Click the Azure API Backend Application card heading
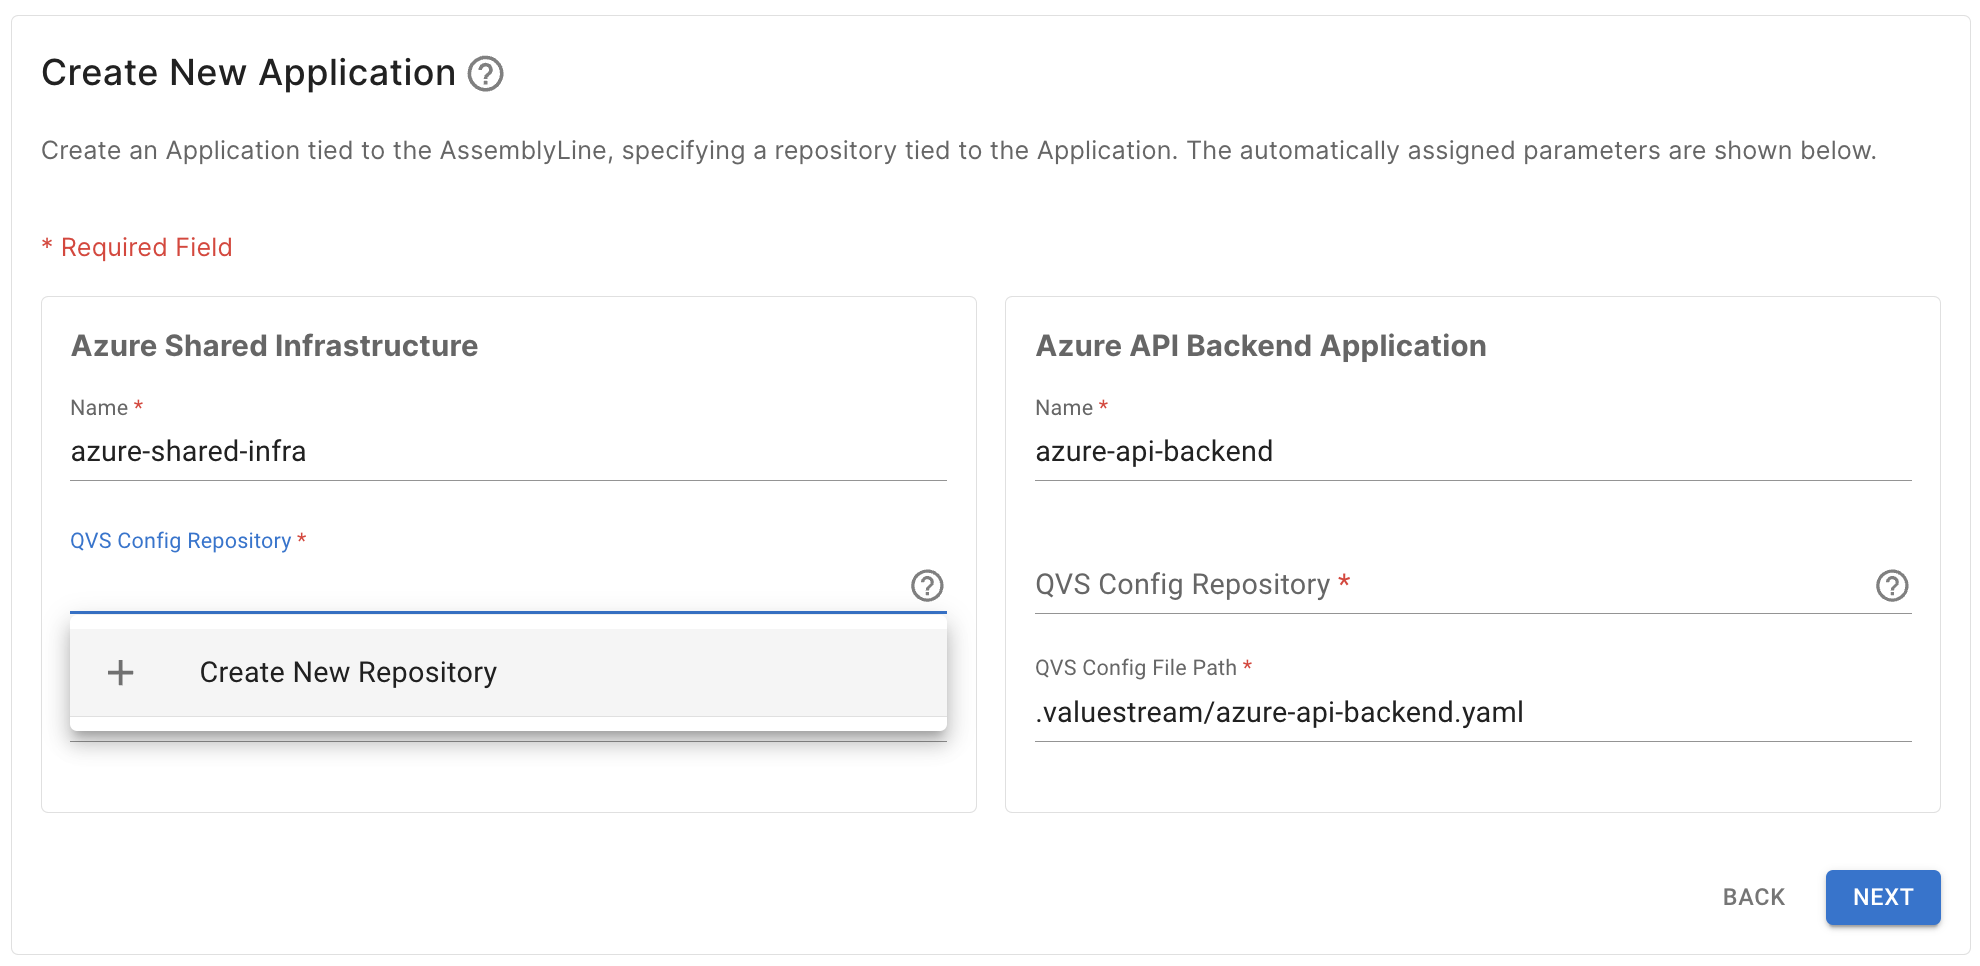 (x=1260, y=346)
